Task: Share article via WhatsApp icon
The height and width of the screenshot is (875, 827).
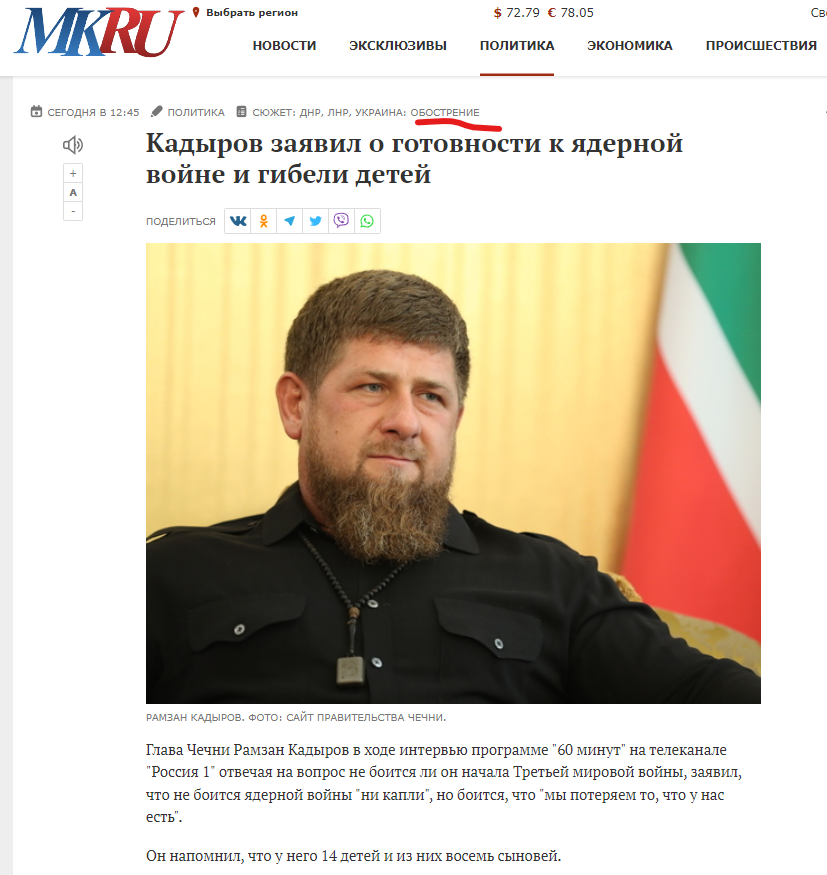Action: [x=367, y=221]
